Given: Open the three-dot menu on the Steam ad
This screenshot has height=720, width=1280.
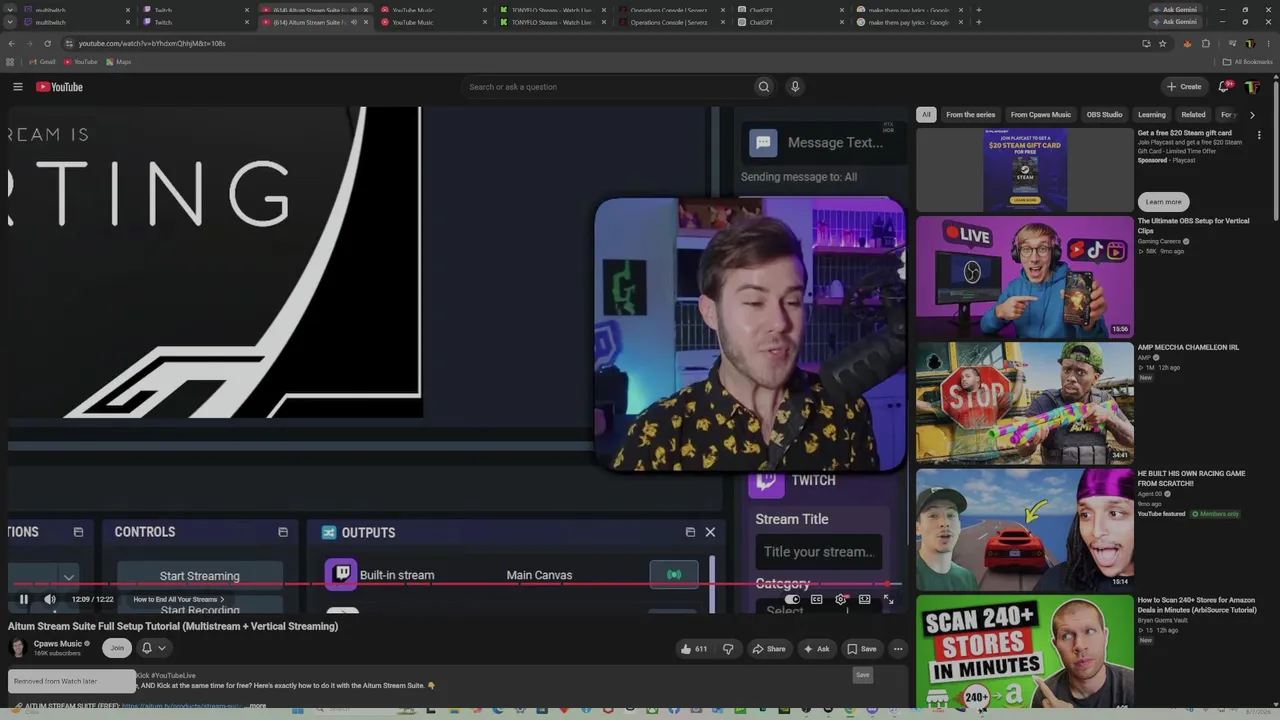Looking at the screenshot, I should coord(1259,135).
